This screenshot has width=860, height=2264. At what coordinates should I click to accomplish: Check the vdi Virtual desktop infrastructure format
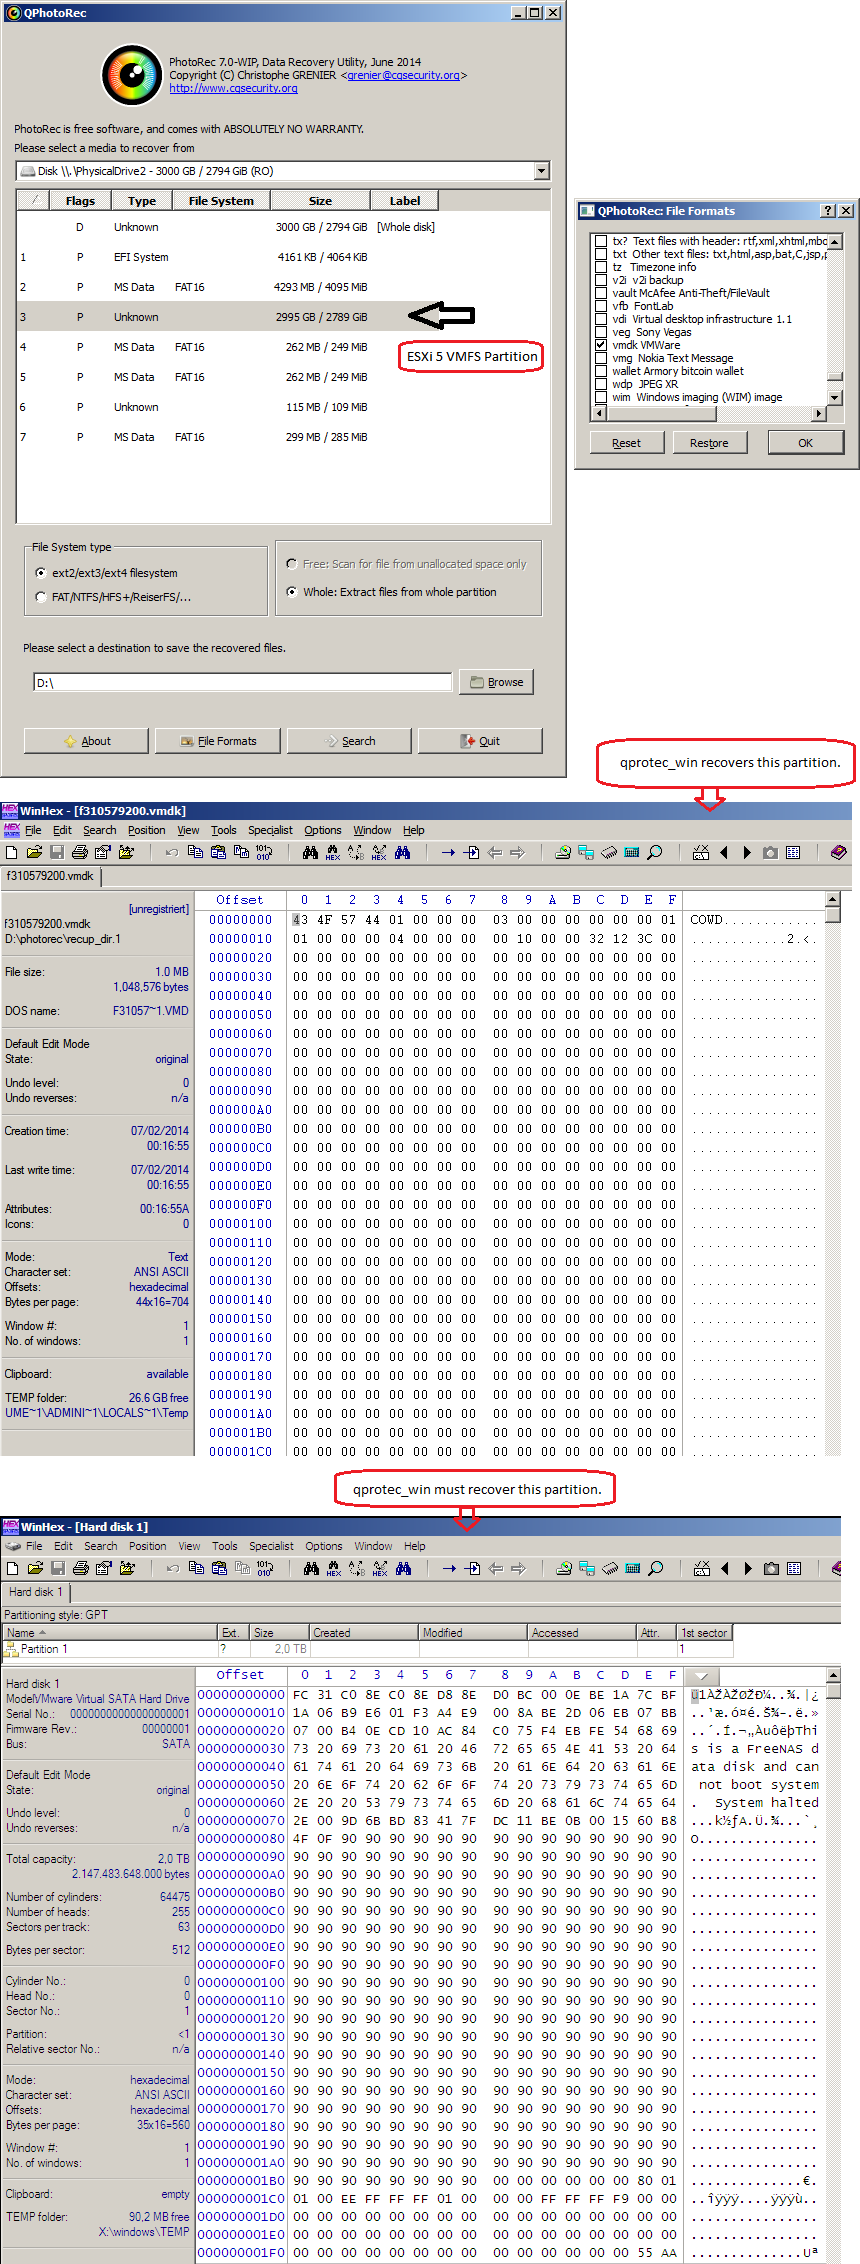click(x=600, y=319)
